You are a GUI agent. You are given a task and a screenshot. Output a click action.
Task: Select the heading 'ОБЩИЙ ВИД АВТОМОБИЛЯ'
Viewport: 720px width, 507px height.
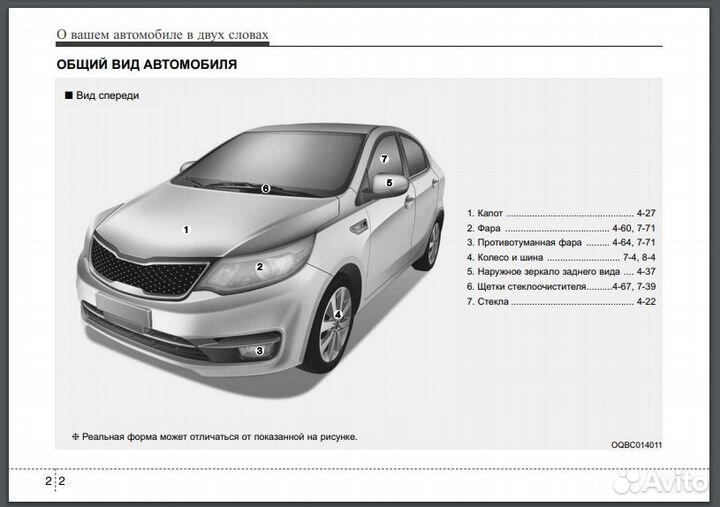coord(146,64)
